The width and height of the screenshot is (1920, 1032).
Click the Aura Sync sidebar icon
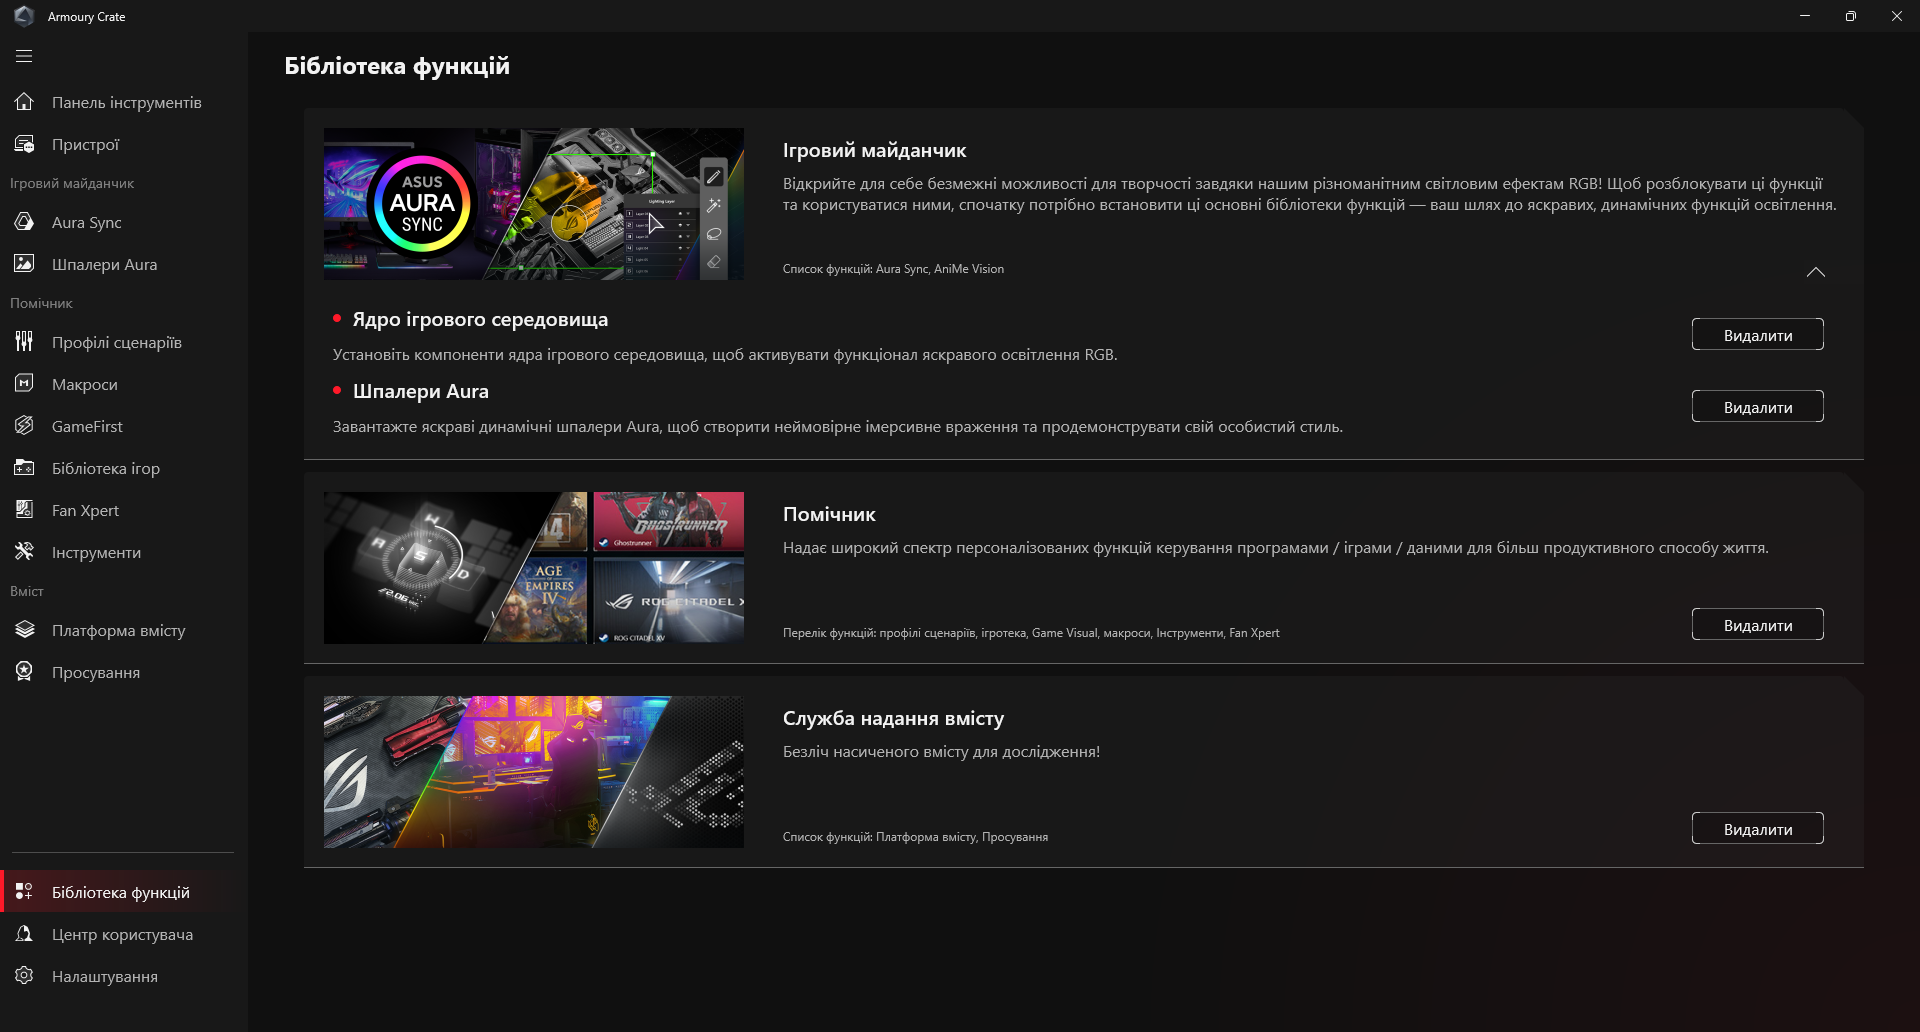click(x=24, y=222)
